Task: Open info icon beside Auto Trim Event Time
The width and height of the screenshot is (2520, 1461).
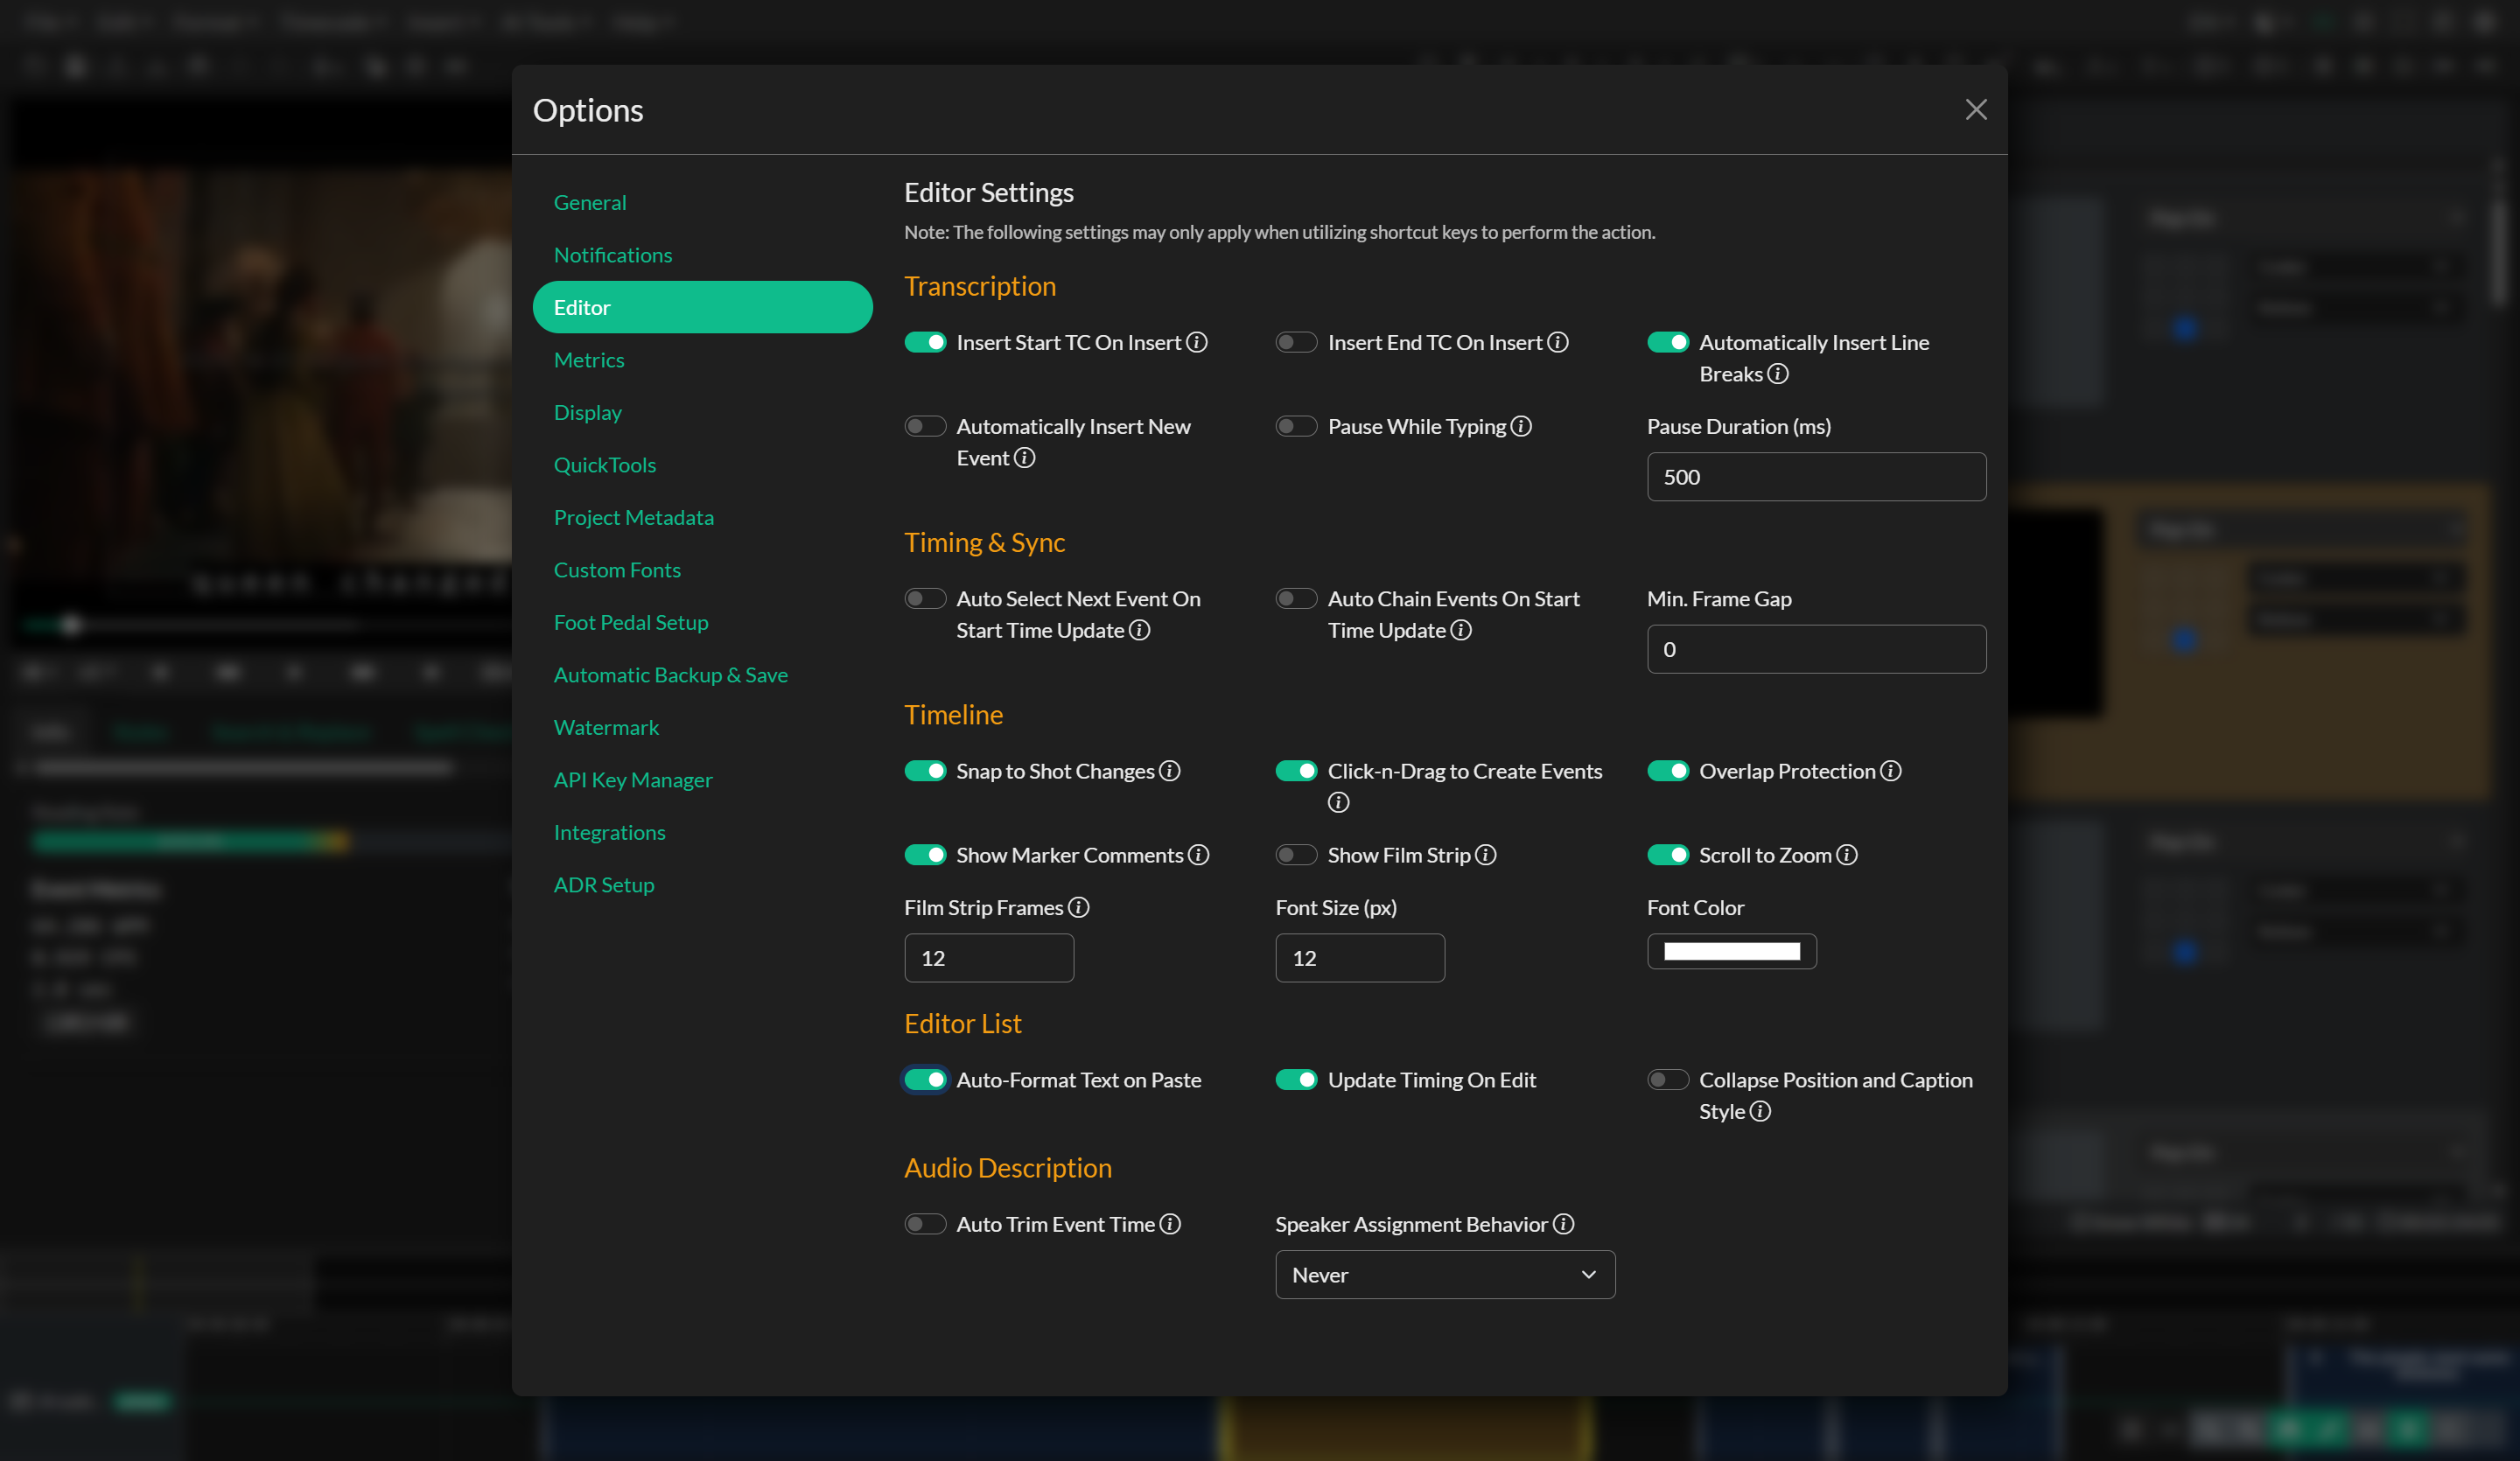Action: pyautogui.click(x=1170, y=1224)
